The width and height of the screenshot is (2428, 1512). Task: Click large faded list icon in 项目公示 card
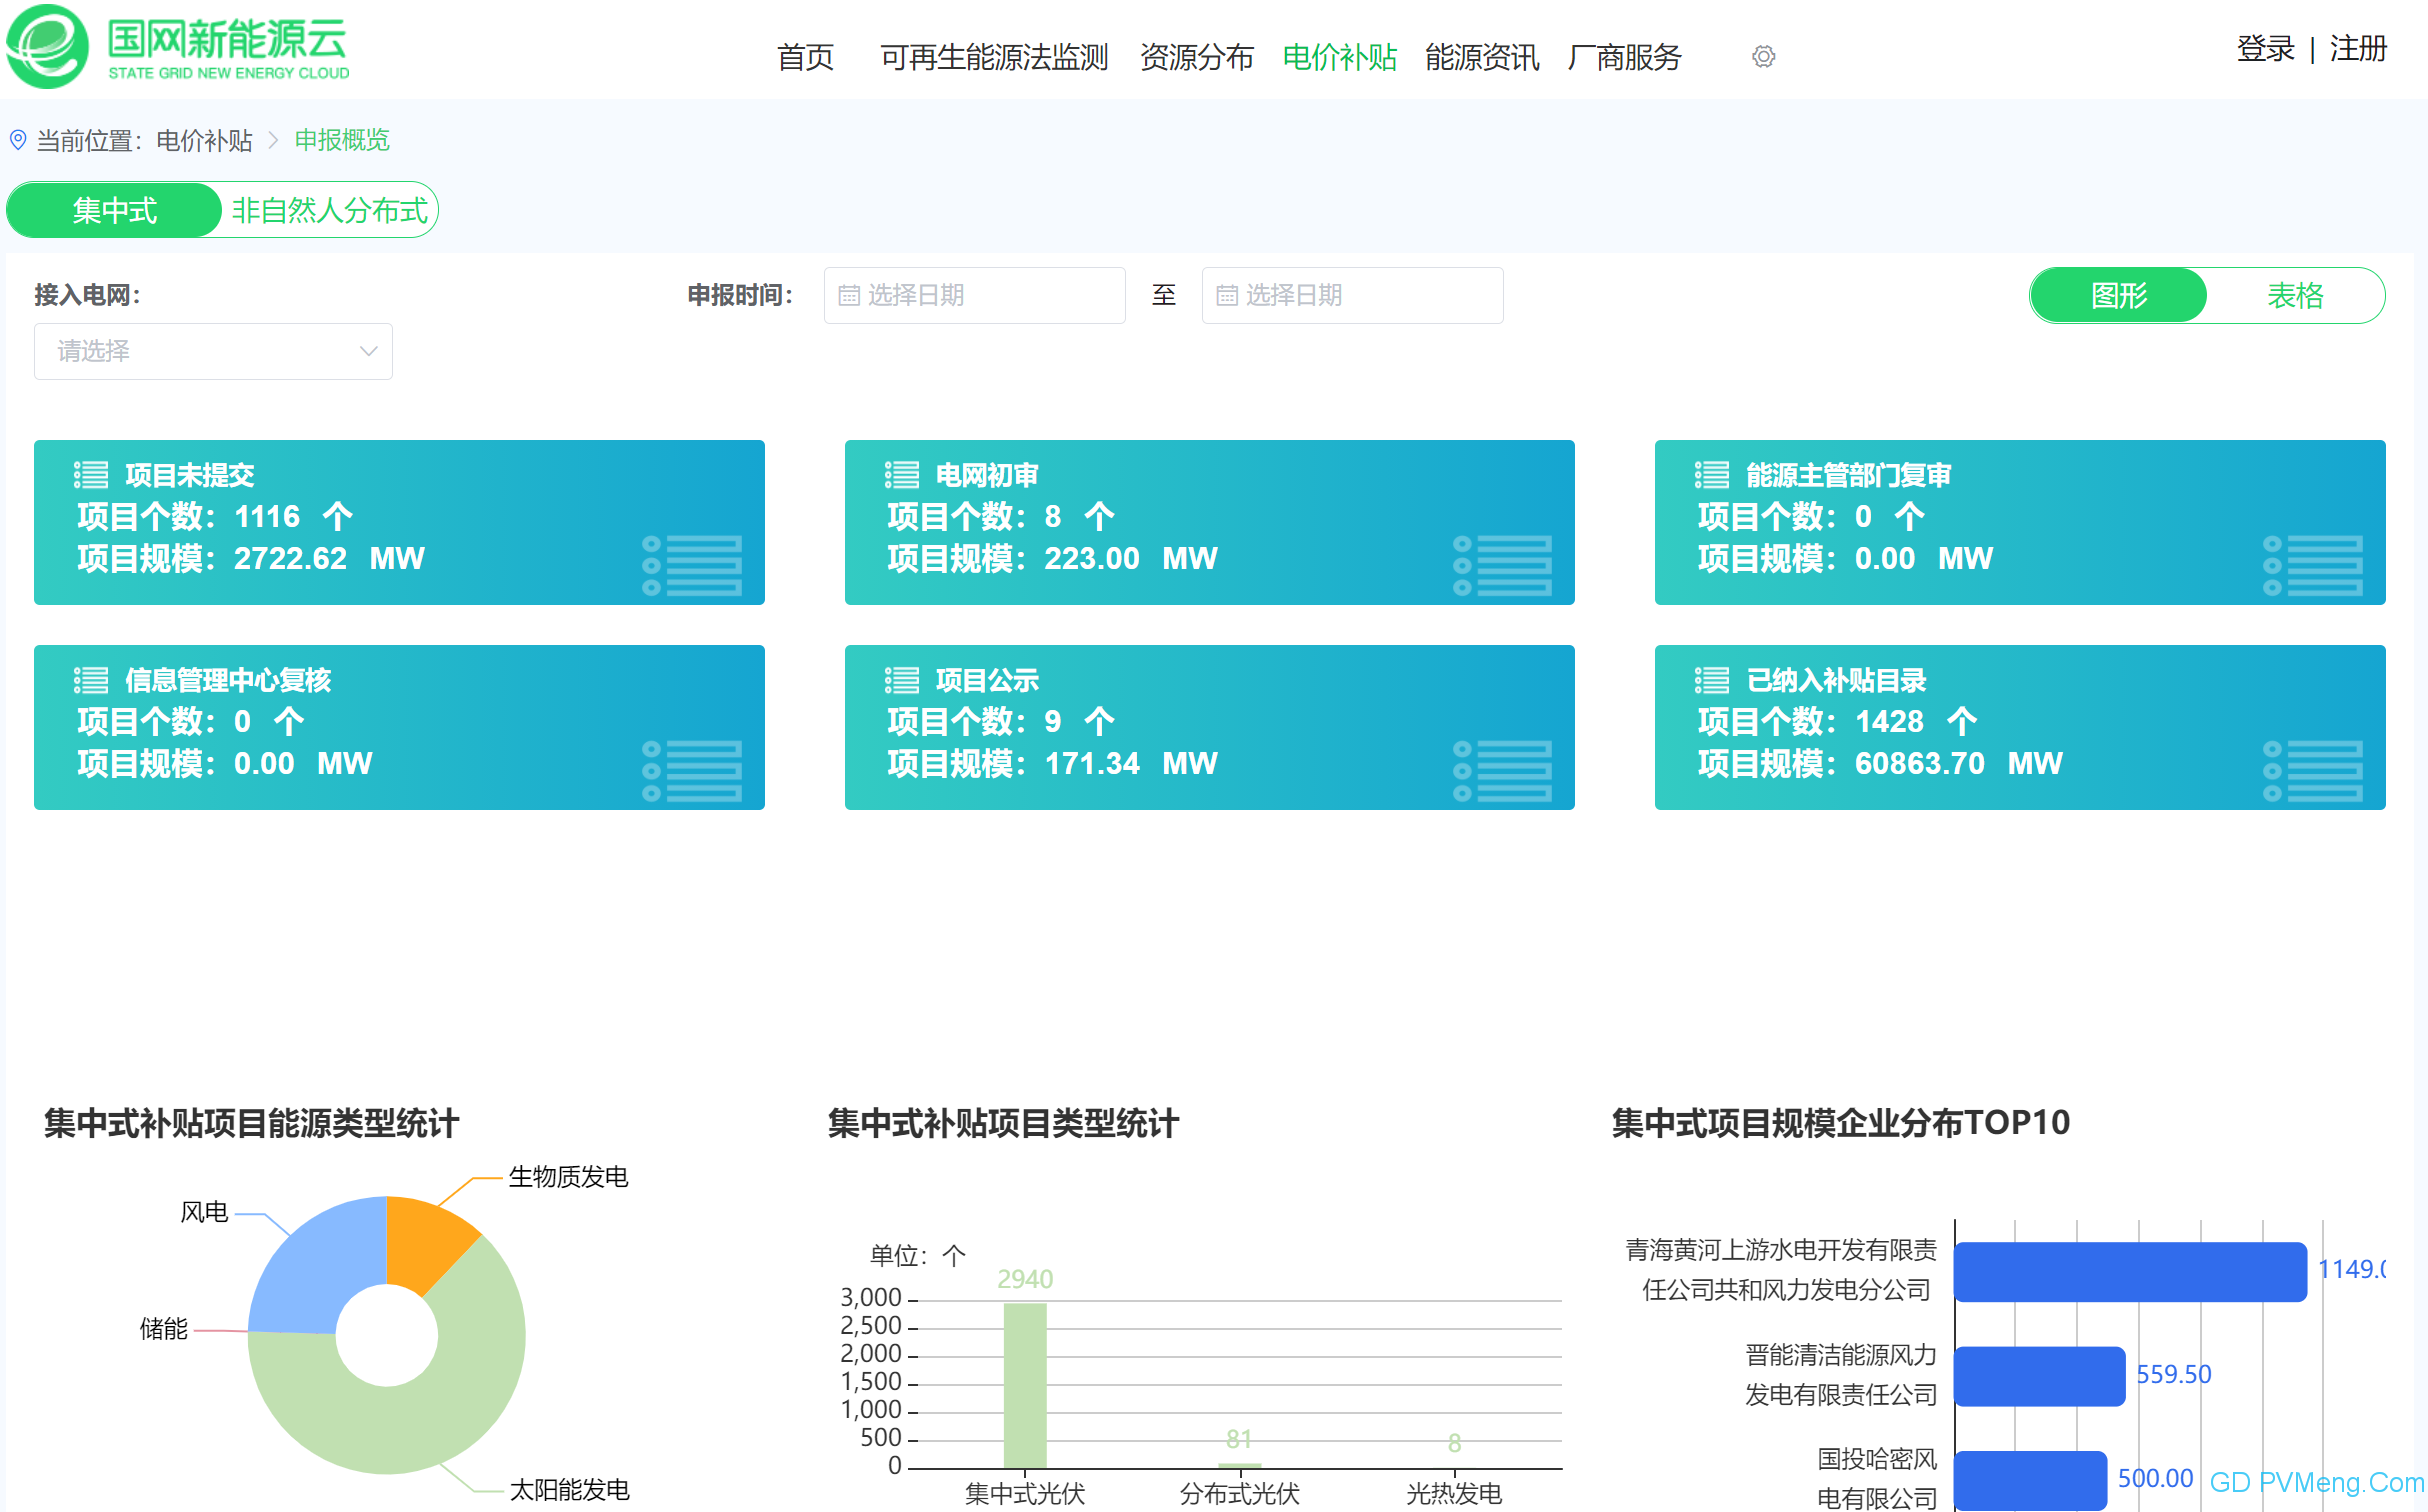pos(1502,771)
